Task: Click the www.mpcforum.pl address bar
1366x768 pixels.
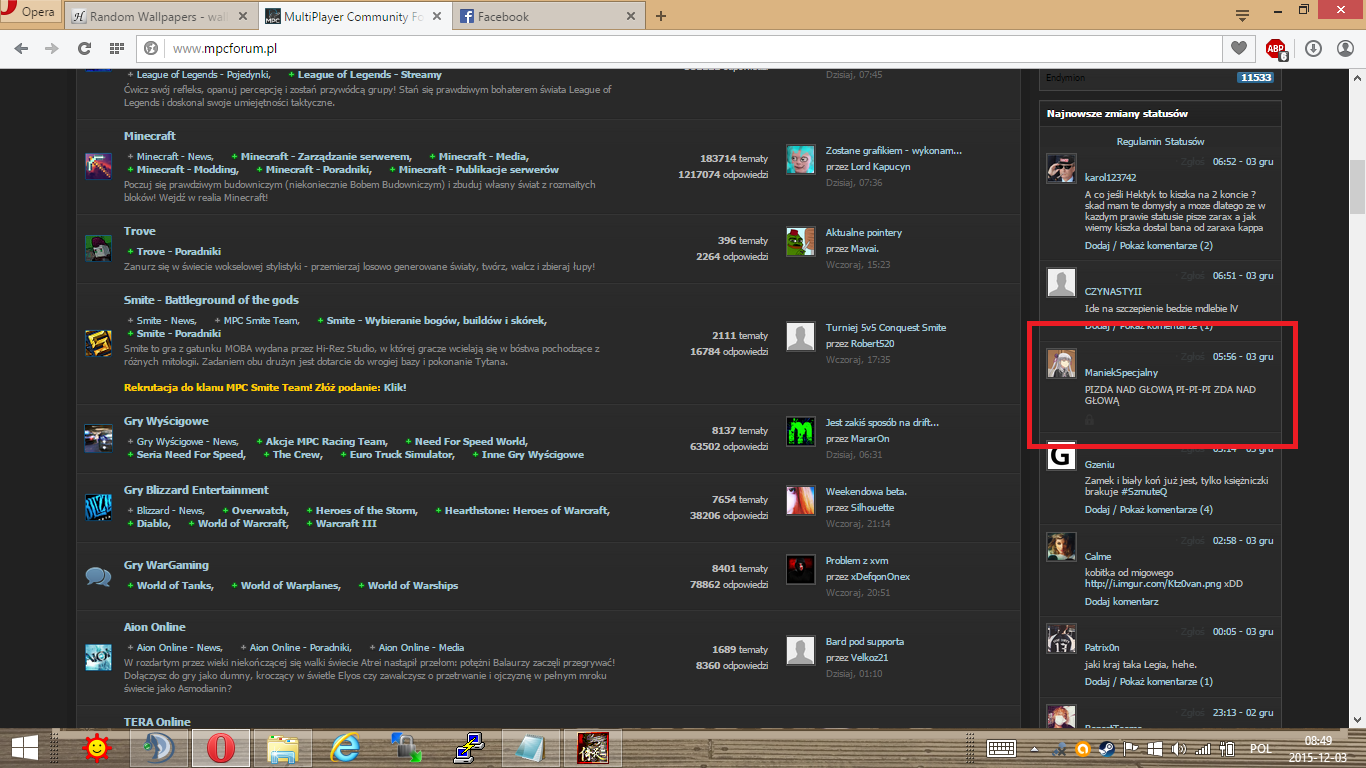Action: 680,48
